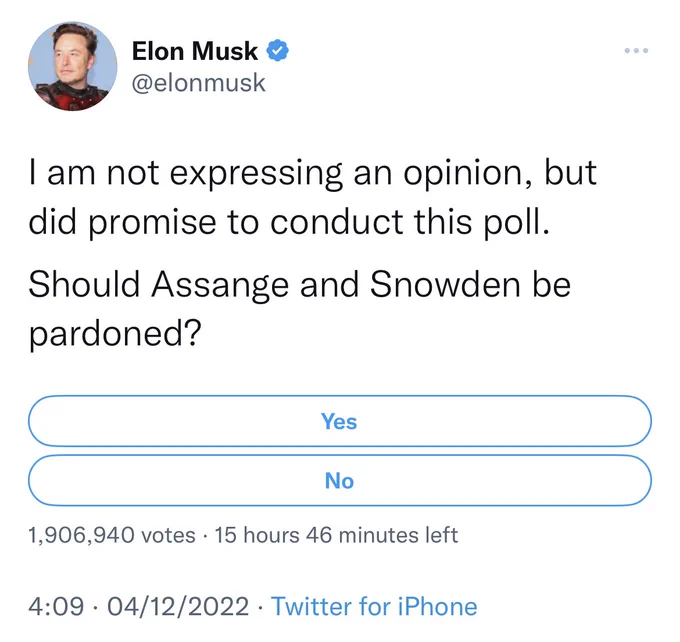Click the 15 hours 46 minutes left label
The width and height of the screenshot is (680, 642).
point(336,535)
